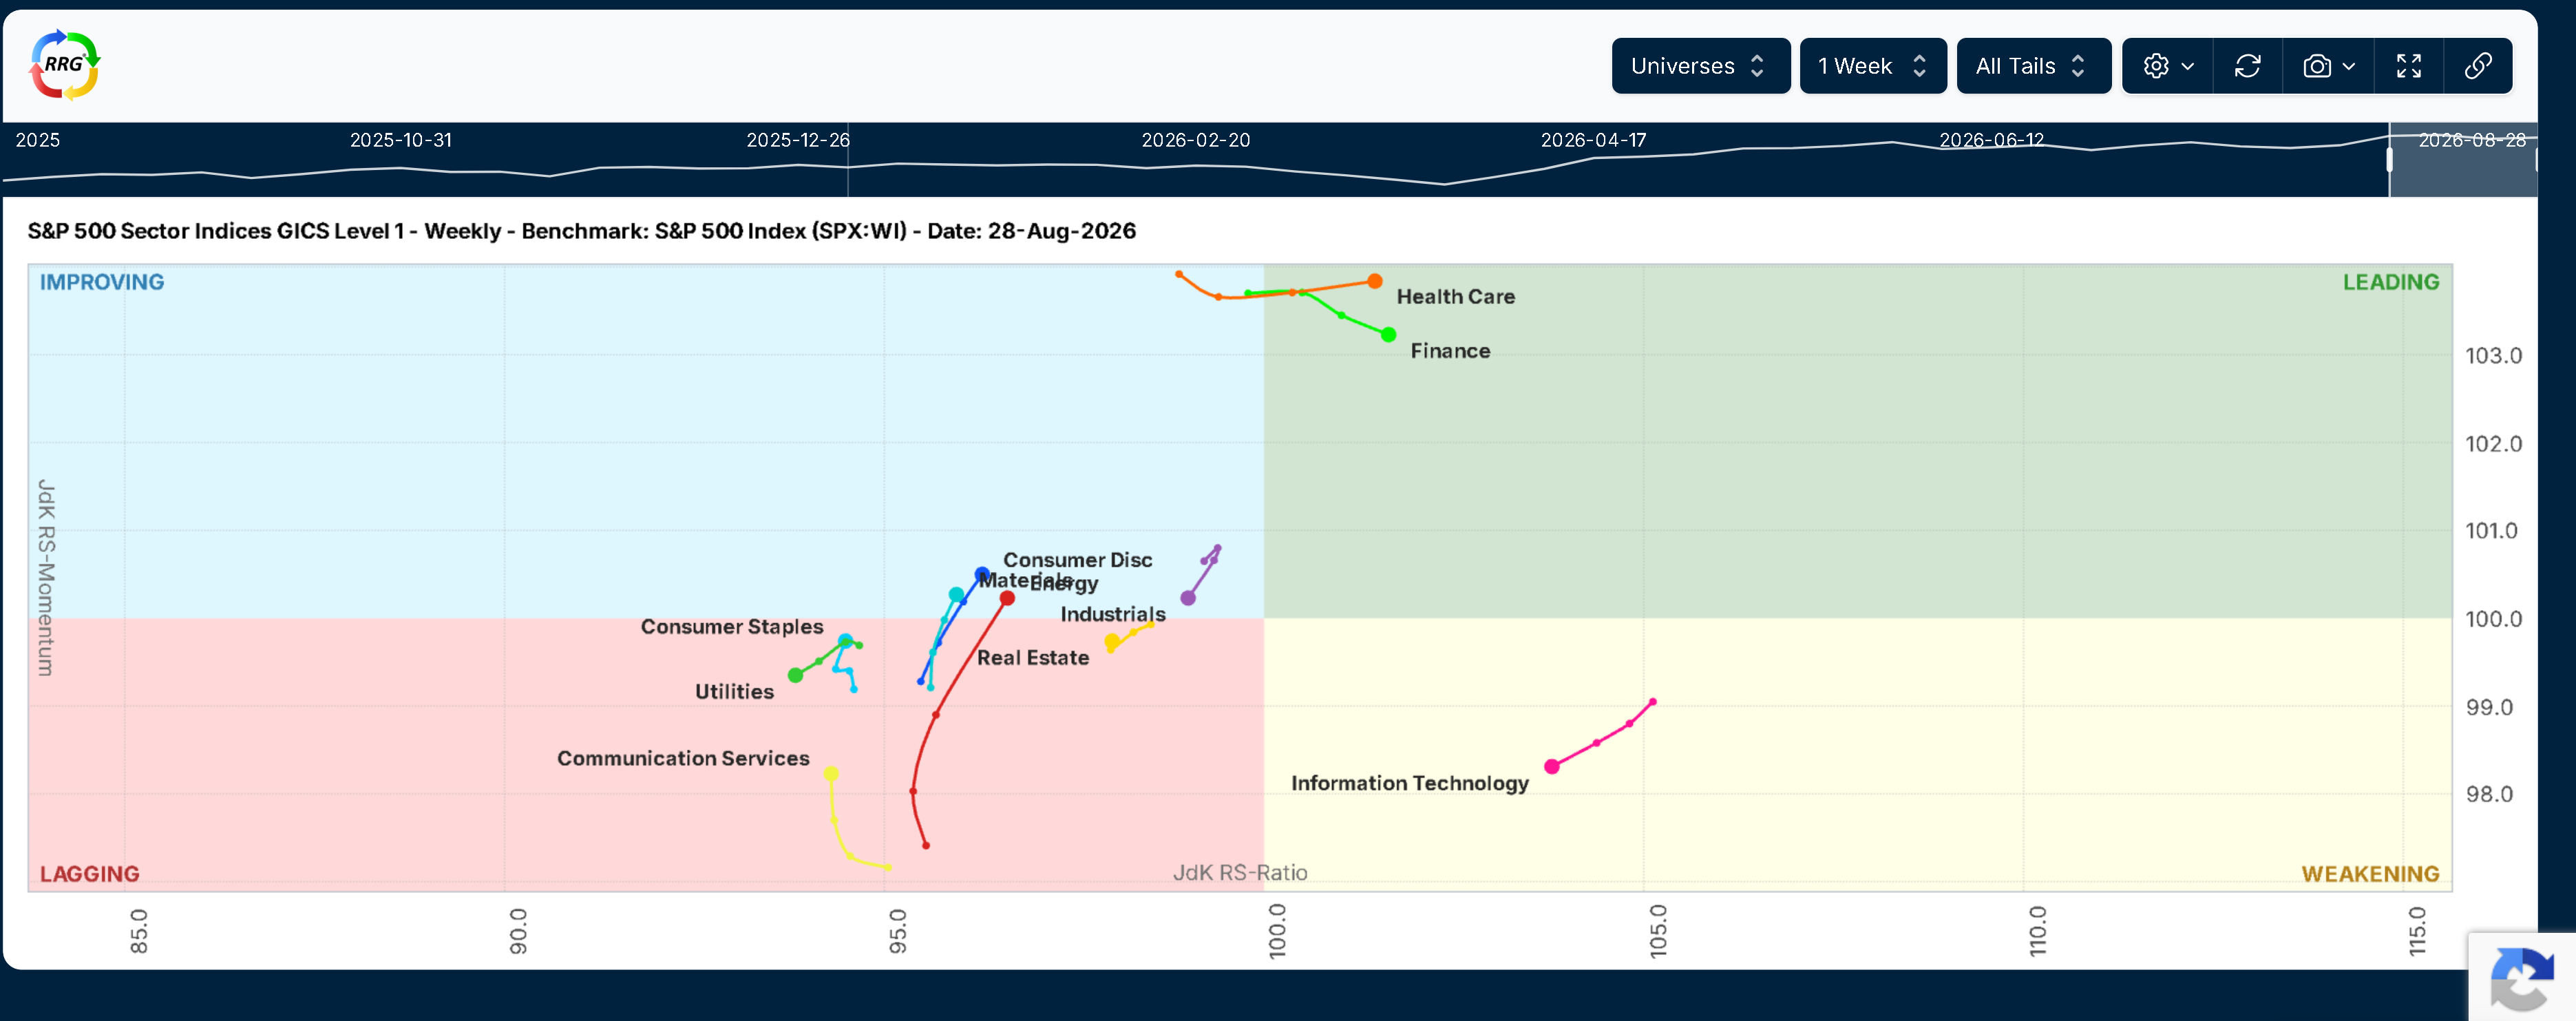
Task: Click the Health Care label
Action: point(1456,297)
